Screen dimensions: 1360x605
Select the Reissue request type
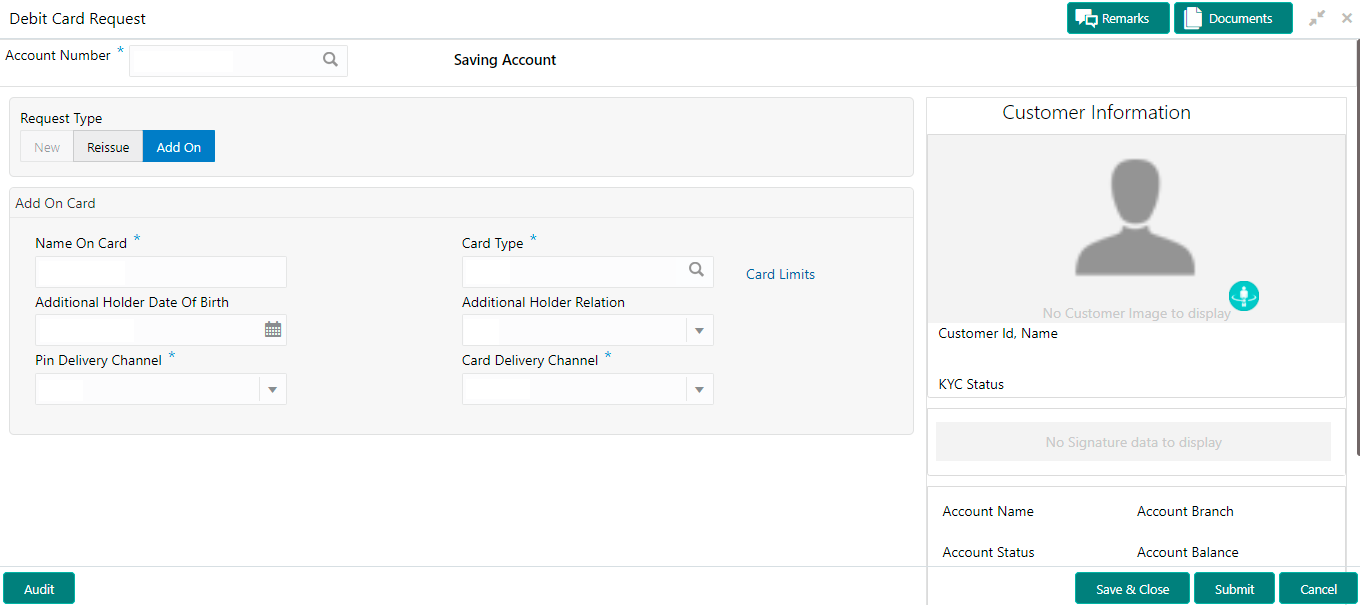[x=108, y=147]
